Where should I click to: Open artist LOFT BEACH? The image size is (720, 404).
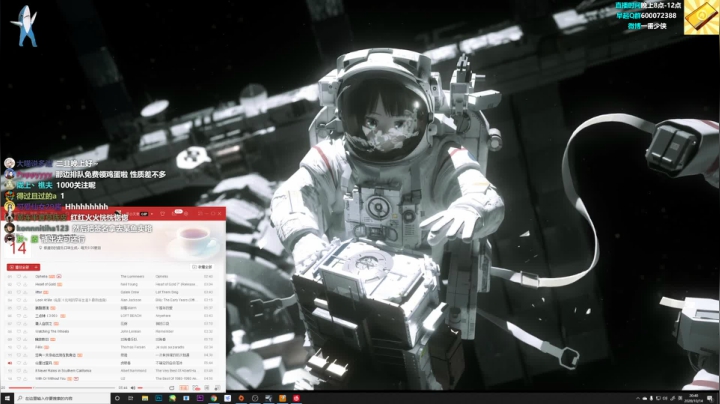[131, 315]
